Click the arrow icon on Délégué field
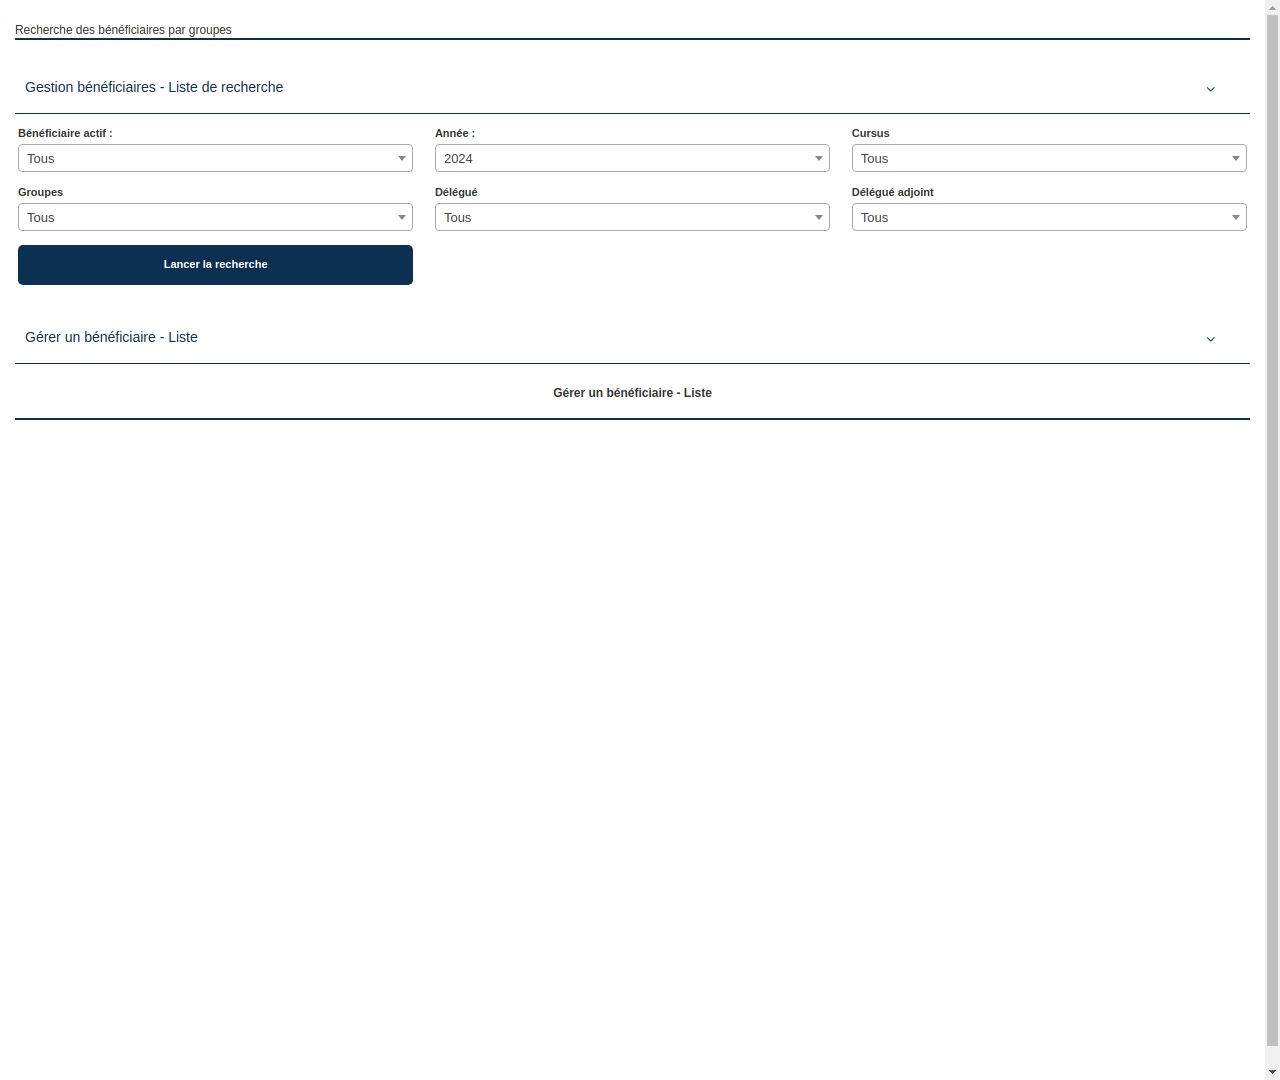 818,217
